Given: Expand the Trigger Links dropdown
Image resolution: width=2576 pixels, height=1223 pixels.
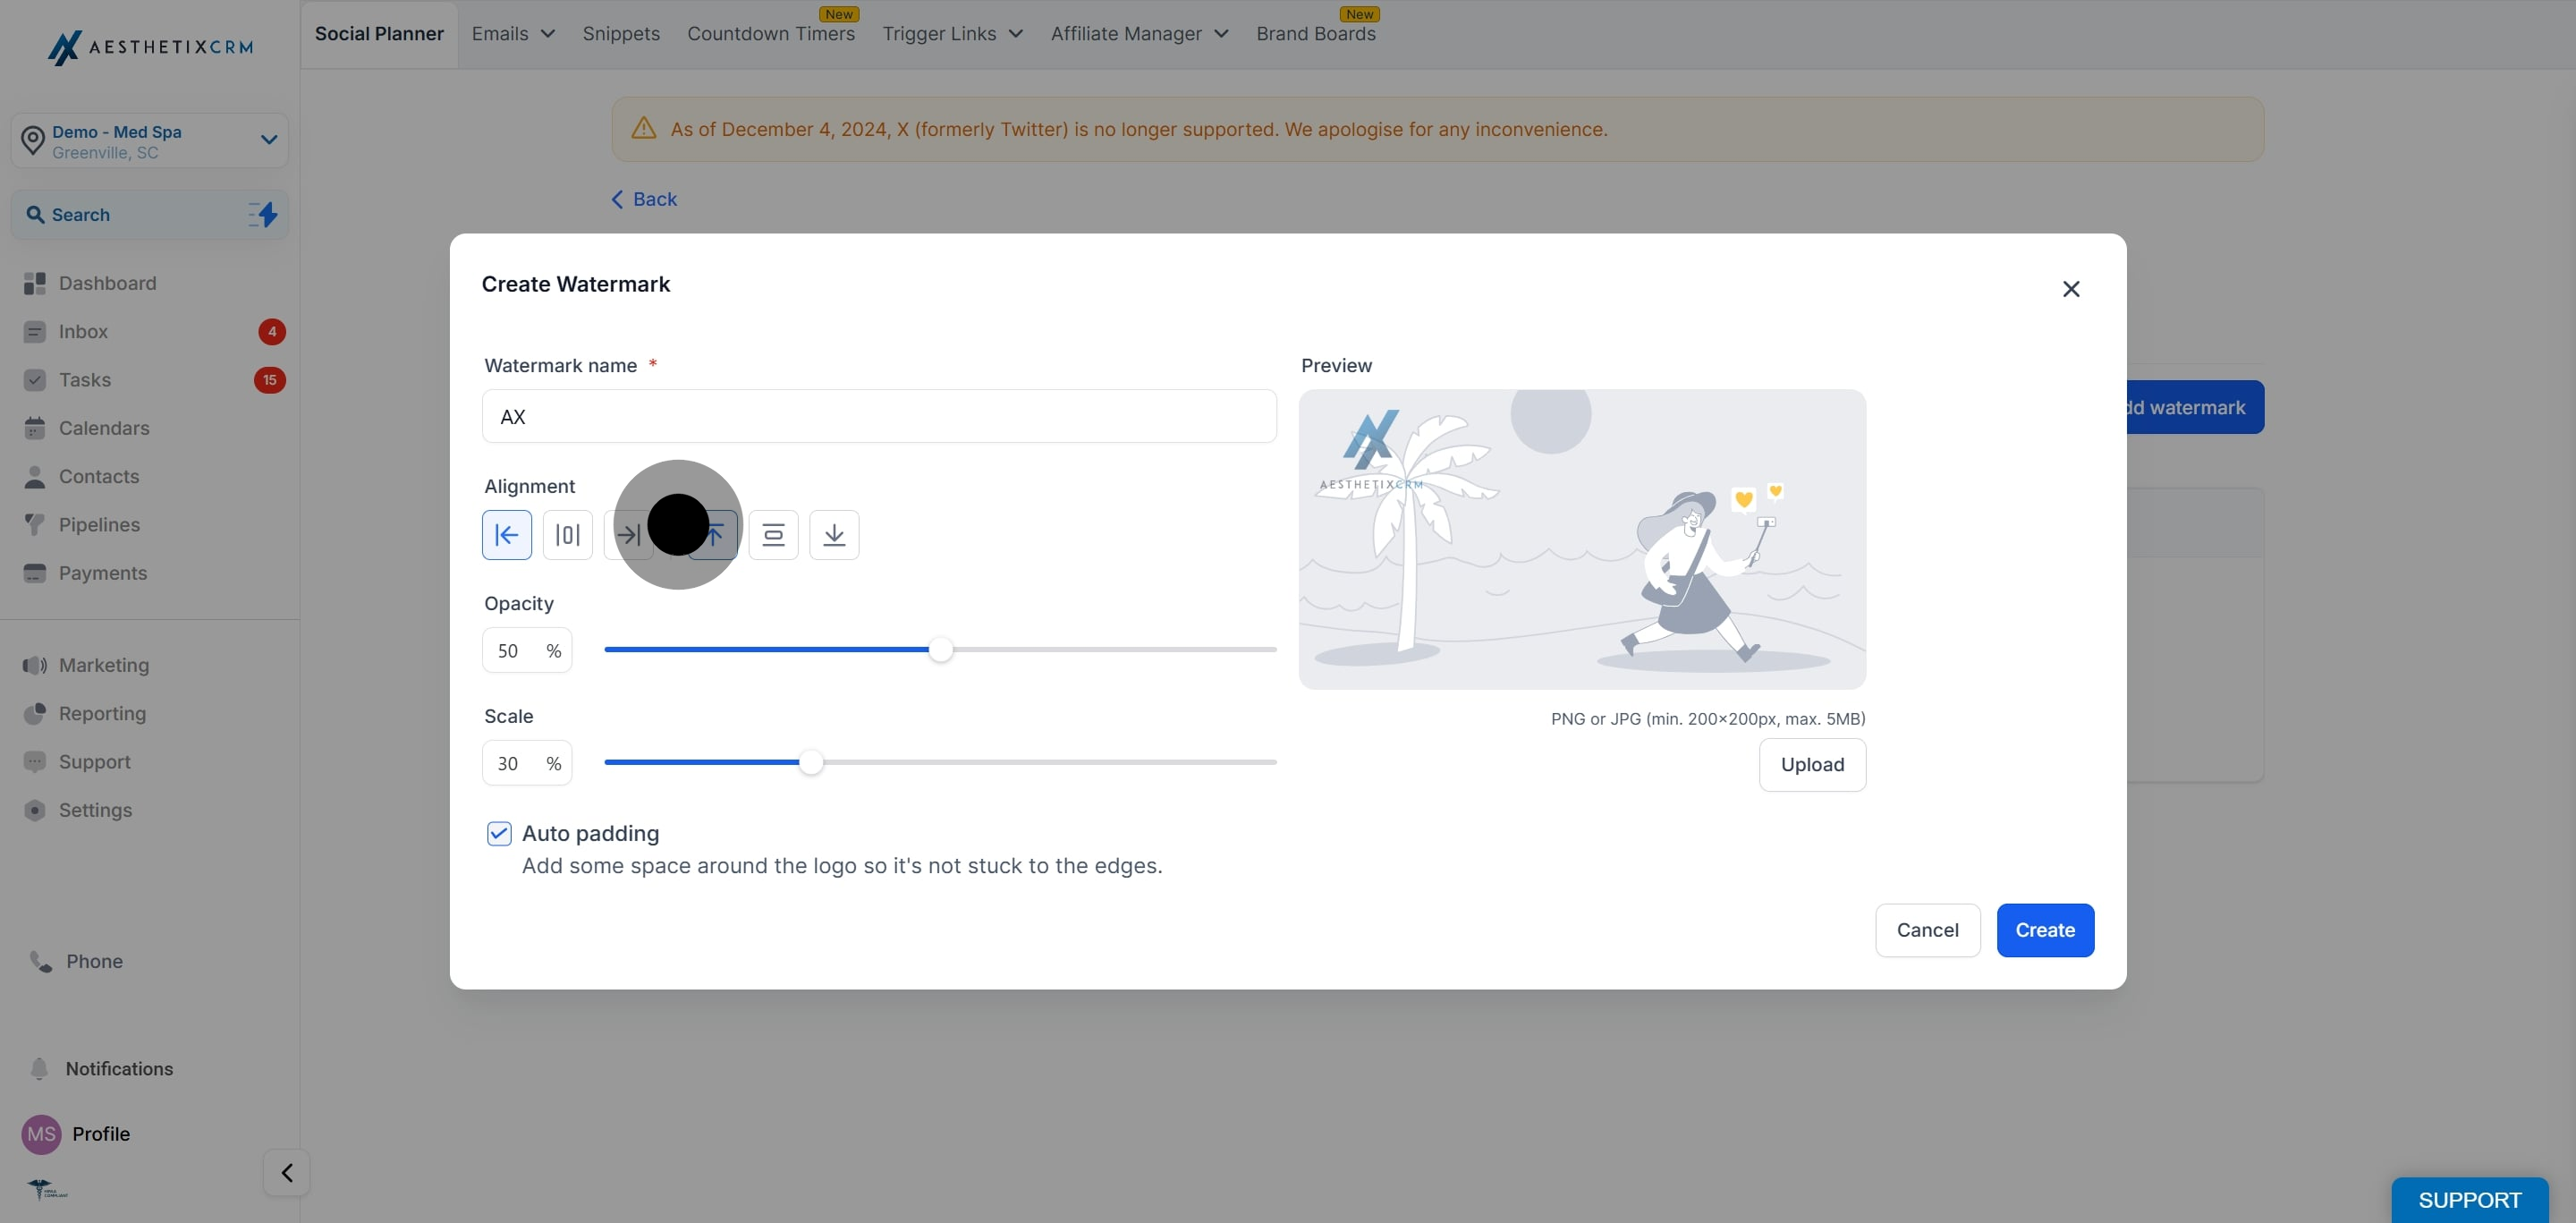Looking at the screenshot, I should pyautogui.click(x=952, y=34).
